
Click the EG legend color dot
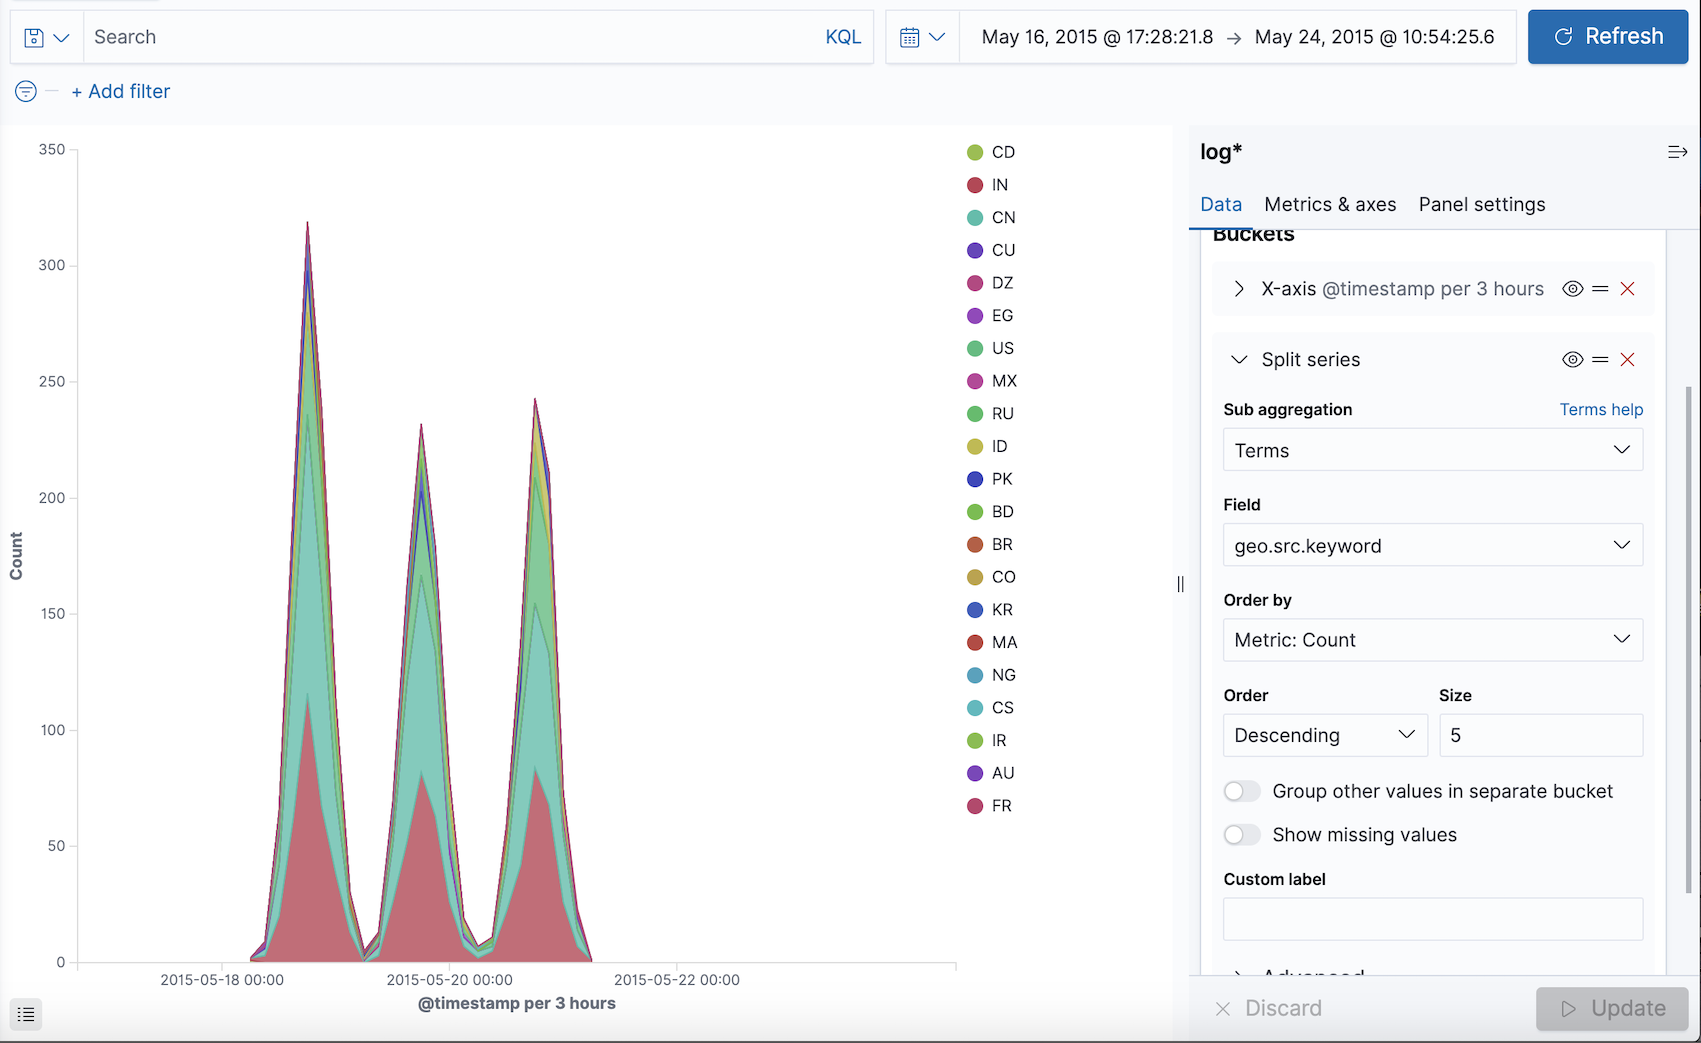click(x=975, y=316)
